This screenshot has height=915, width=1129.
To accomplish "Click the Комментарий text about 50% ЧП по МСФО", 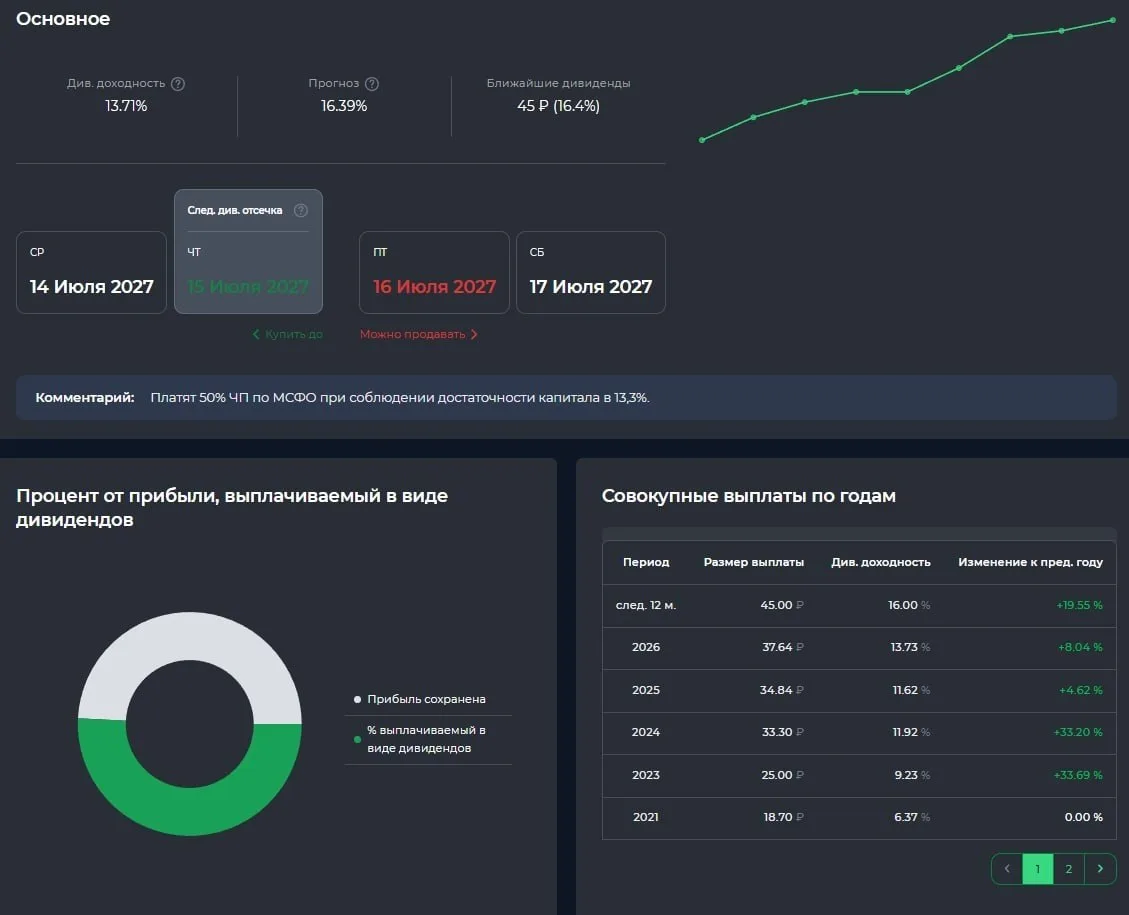I will click(400, 397).
